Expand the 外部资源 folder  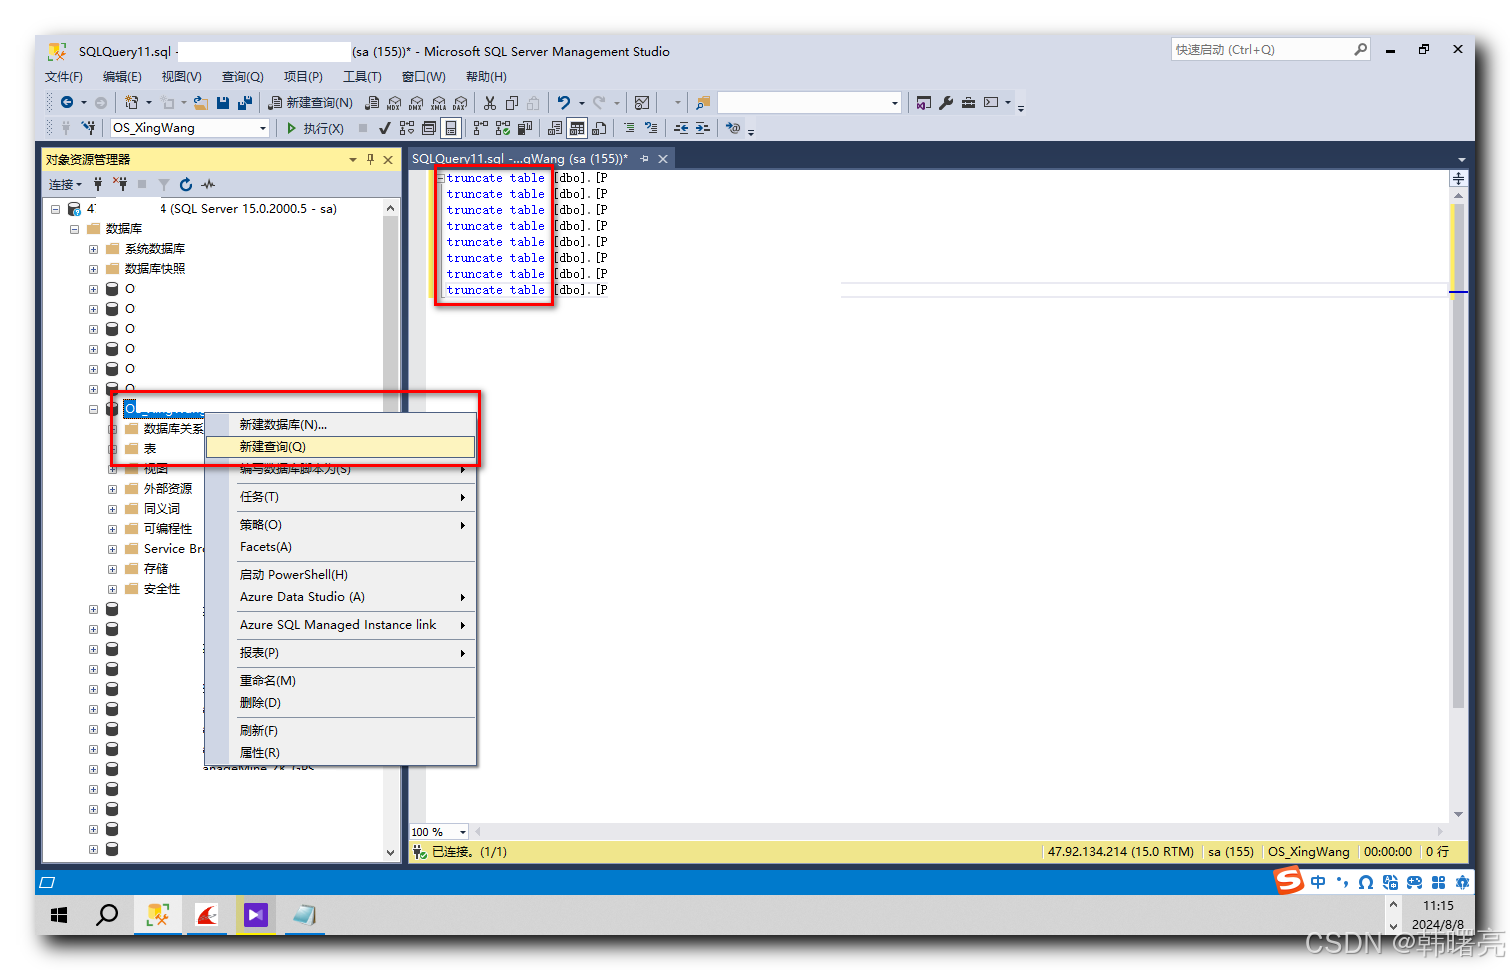[x=113, y=489]
